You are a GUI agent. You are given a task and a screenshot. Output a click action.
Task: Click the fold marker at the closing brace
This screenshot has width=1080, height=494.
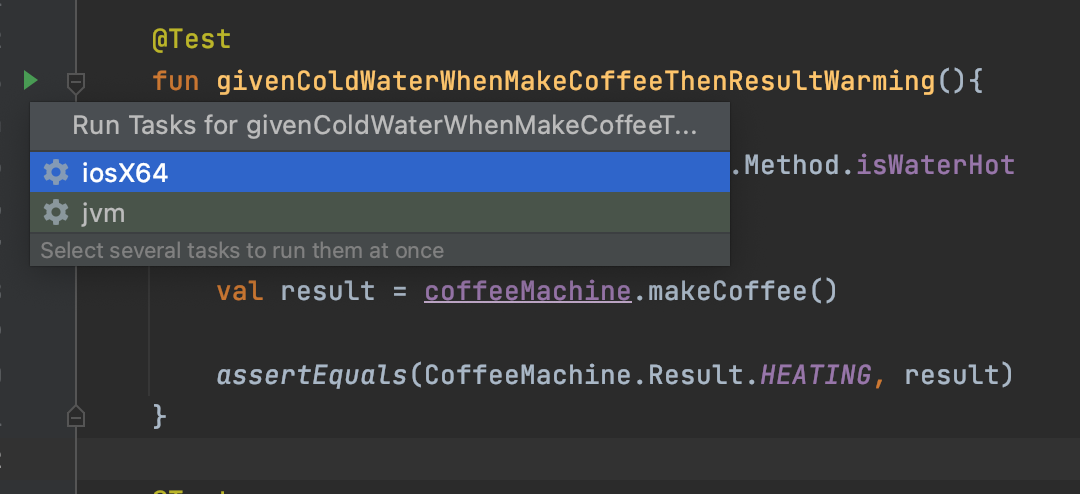[x=76, y=414]
